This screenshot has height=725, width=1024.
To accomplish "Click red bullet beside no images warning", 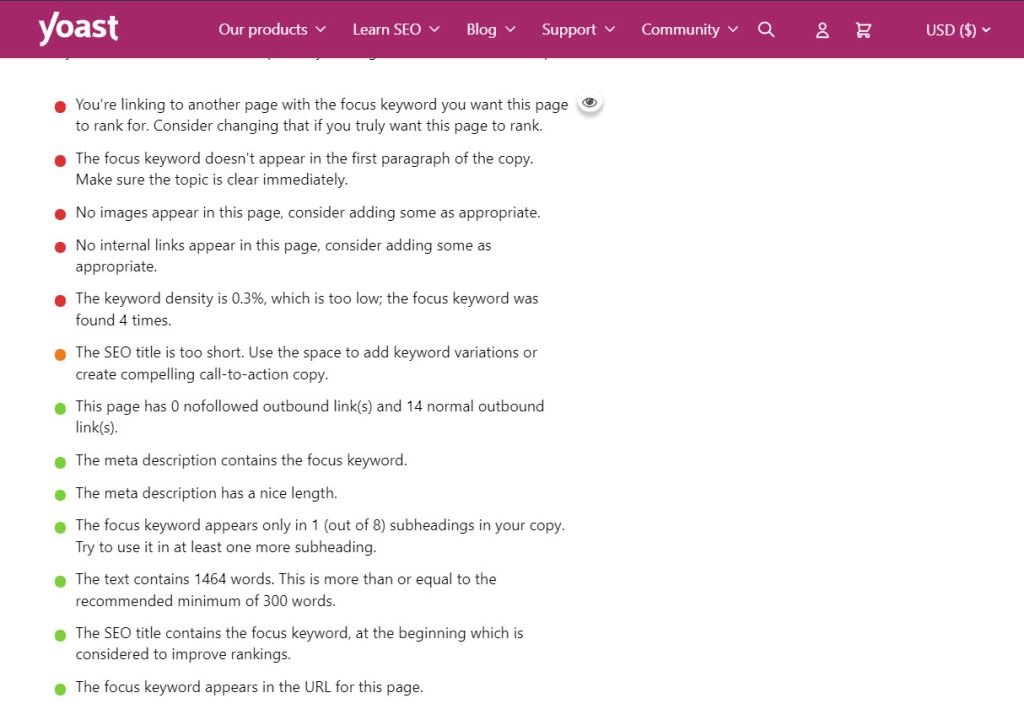I will 61,214.
